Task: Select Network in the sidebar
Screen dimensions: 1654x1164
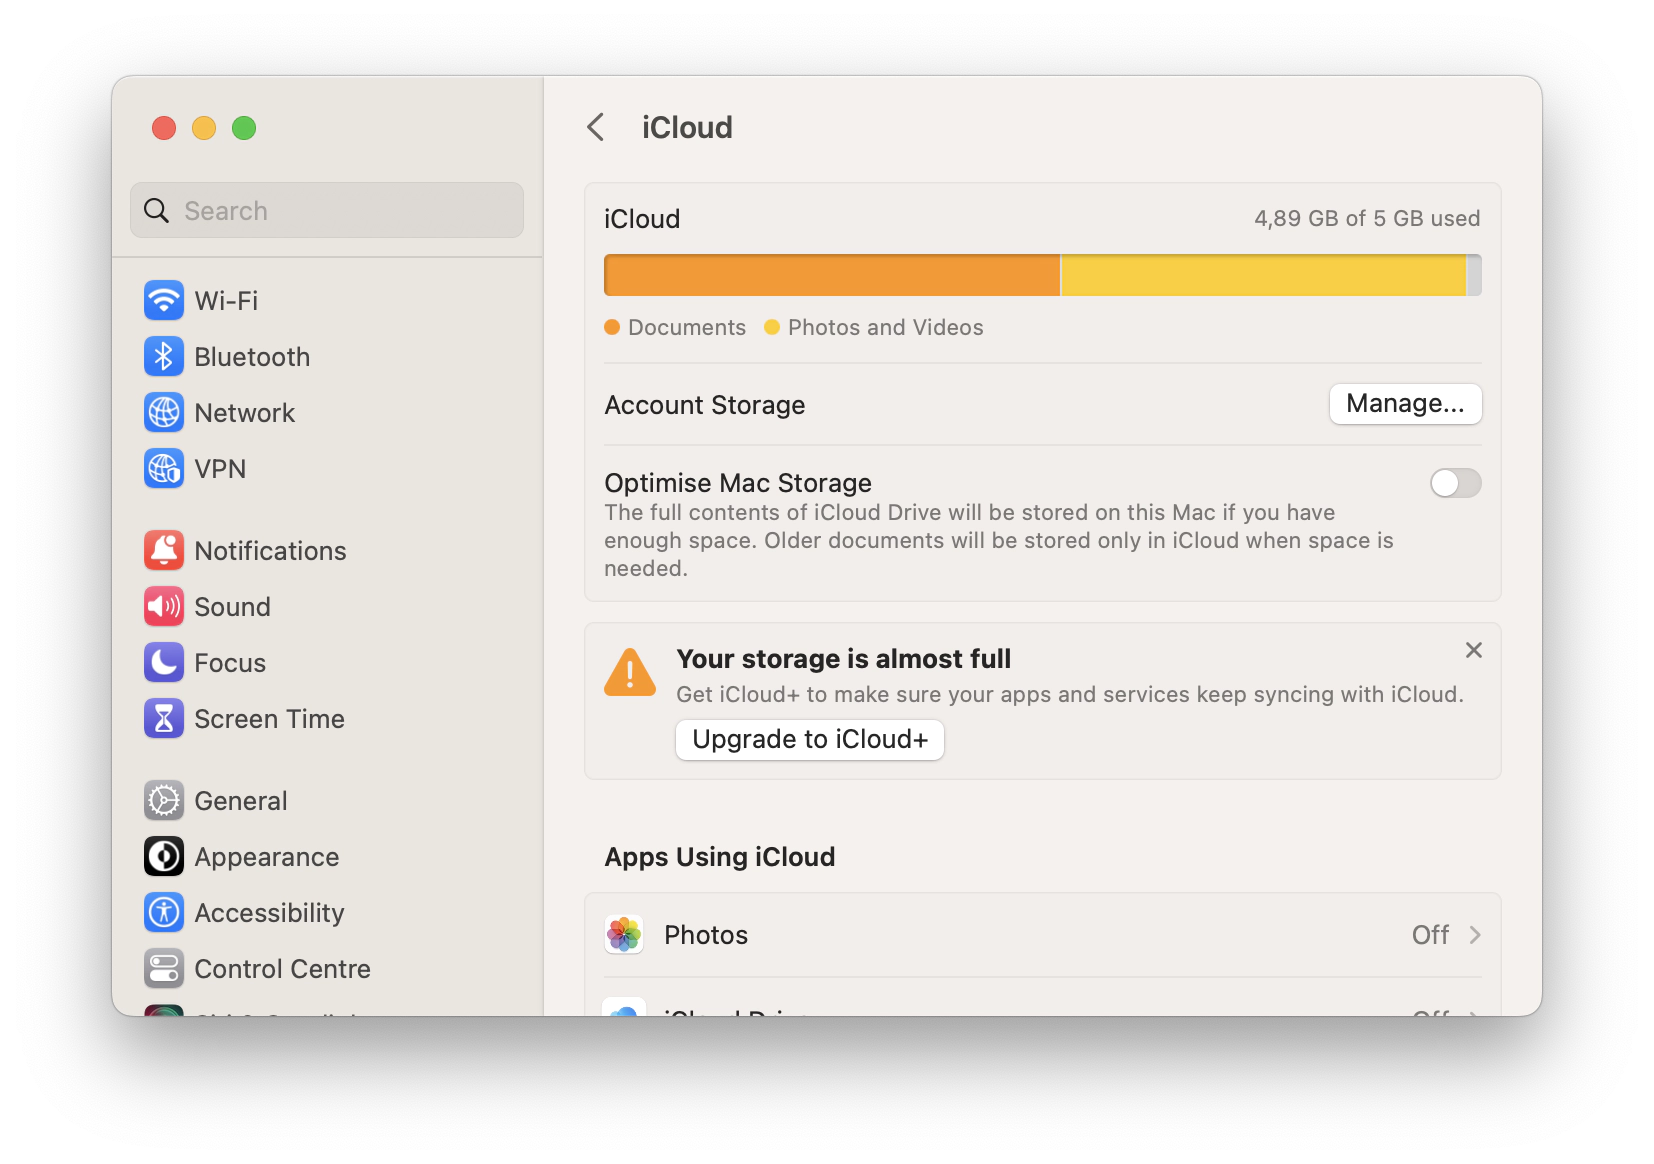Action: [x=327, y=412]
